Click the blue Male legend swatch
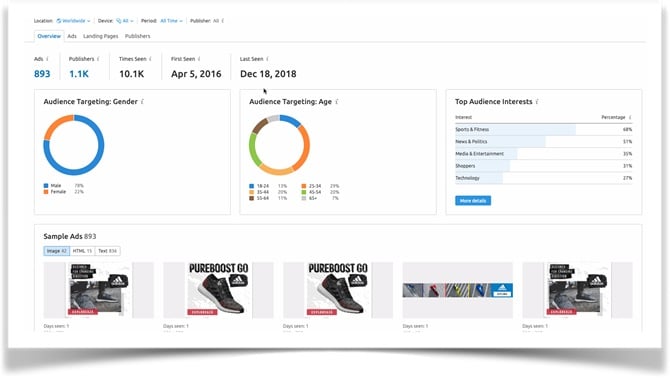The height and width of the screenshot is (380, 670). pos(46,186)
